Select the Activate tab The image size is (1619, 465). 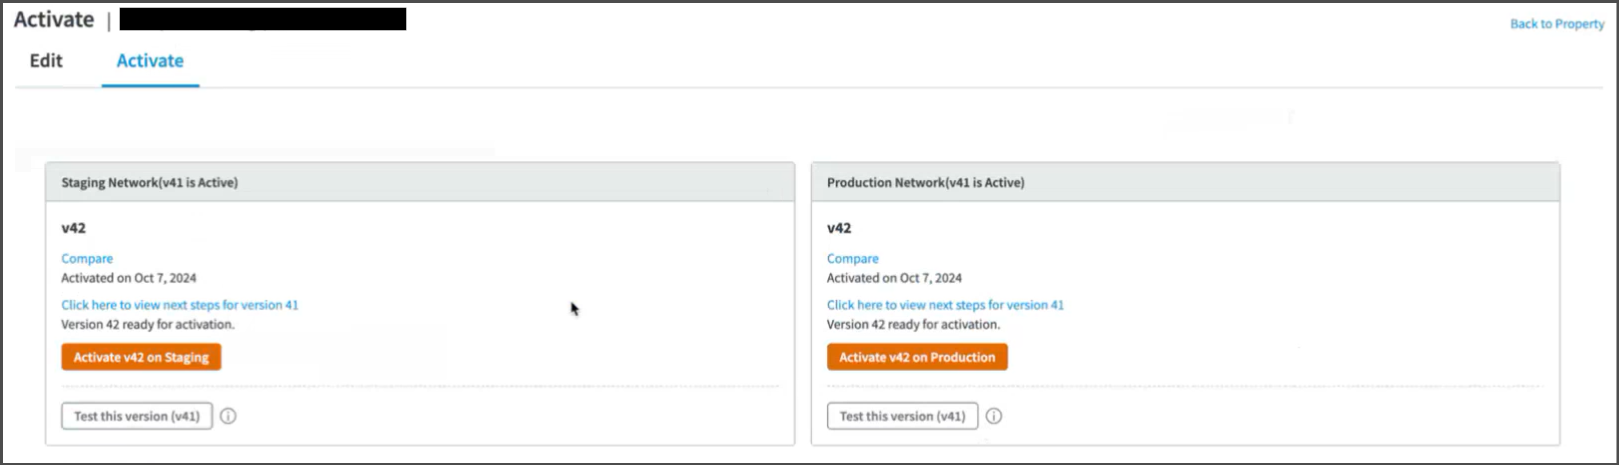click(x=150, y=61)
